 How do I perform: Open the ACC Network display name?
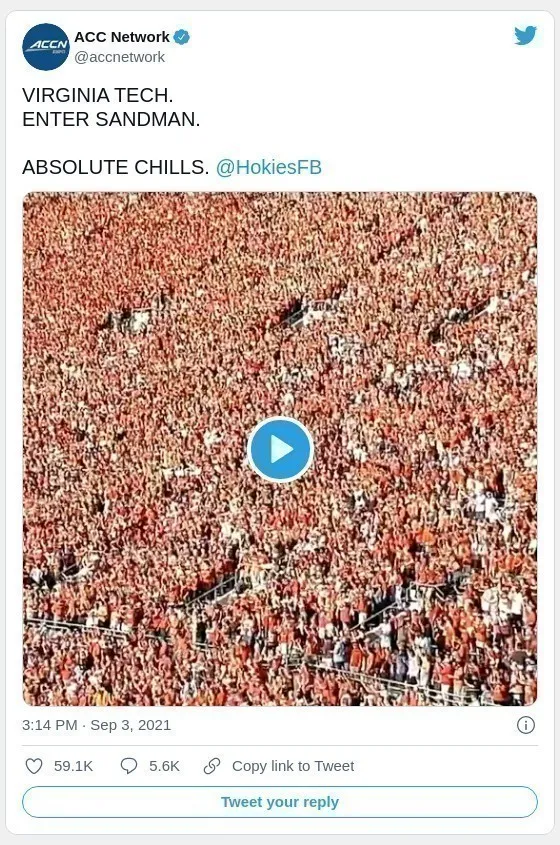coord(122,37)
